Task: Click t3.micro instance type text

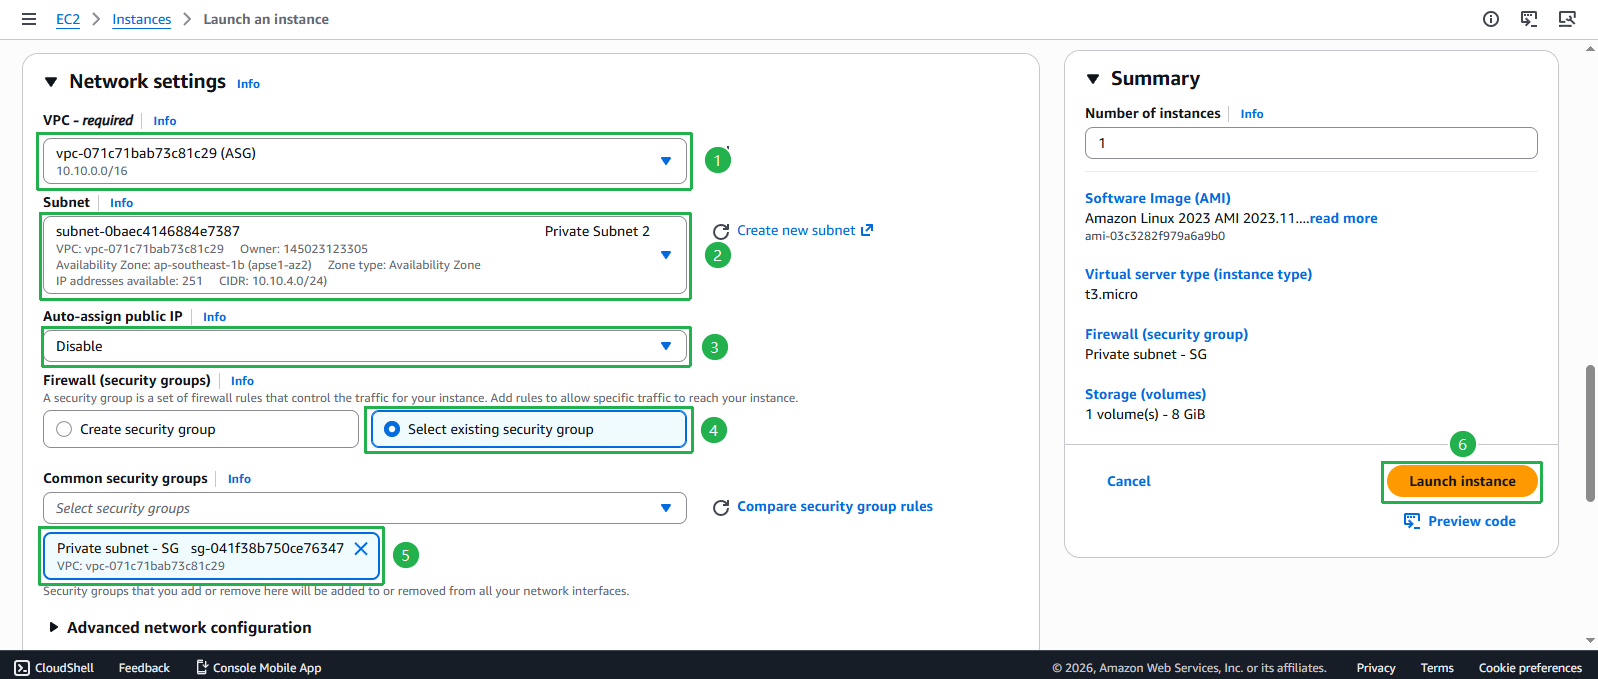Action: pos(1111,294)
